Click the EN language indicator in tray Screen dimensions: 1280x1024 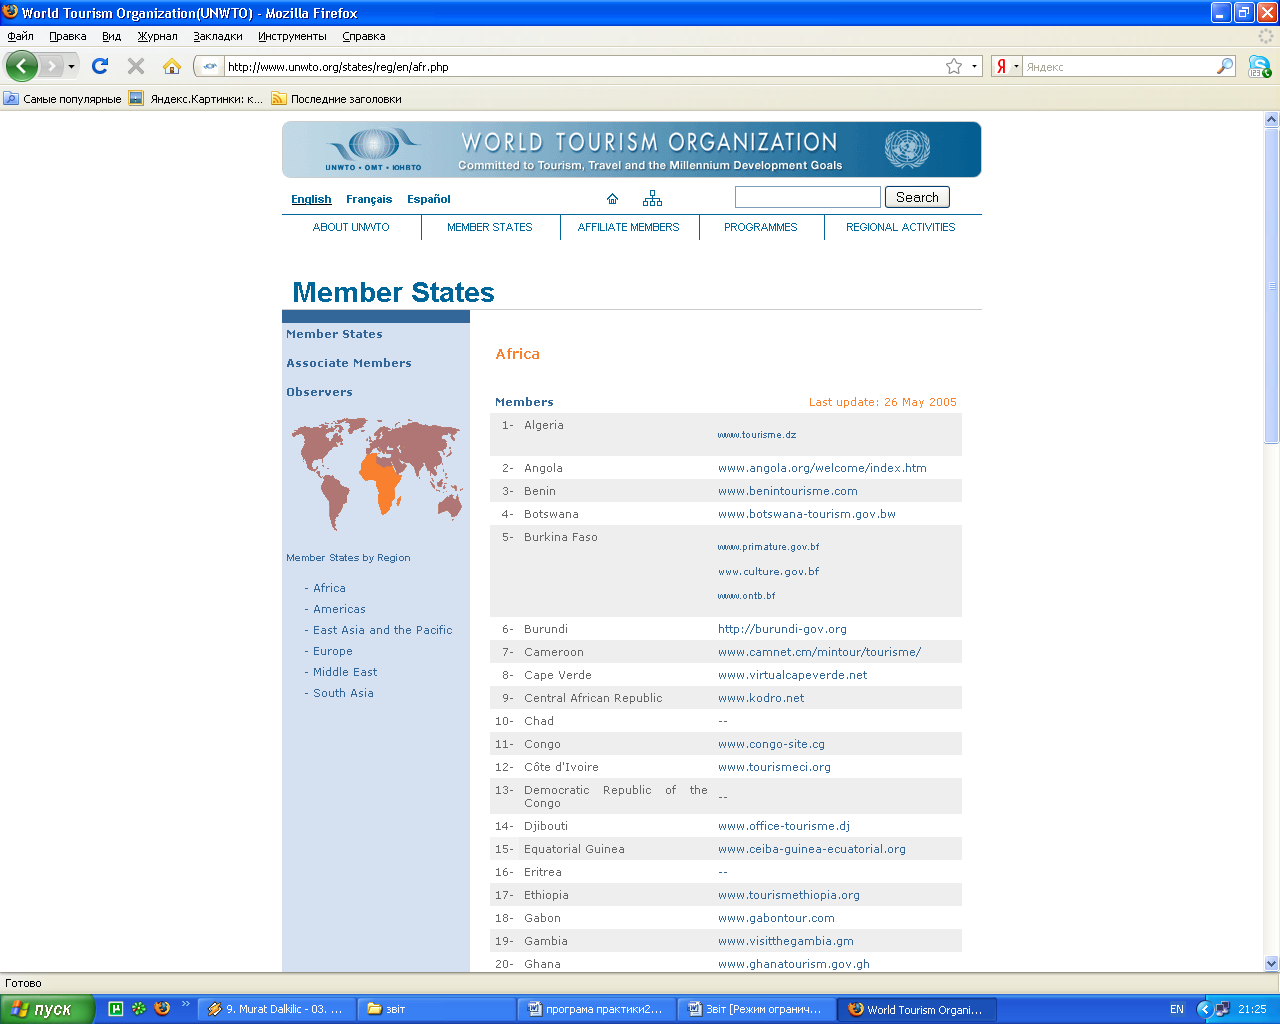pos(1177,1009)
